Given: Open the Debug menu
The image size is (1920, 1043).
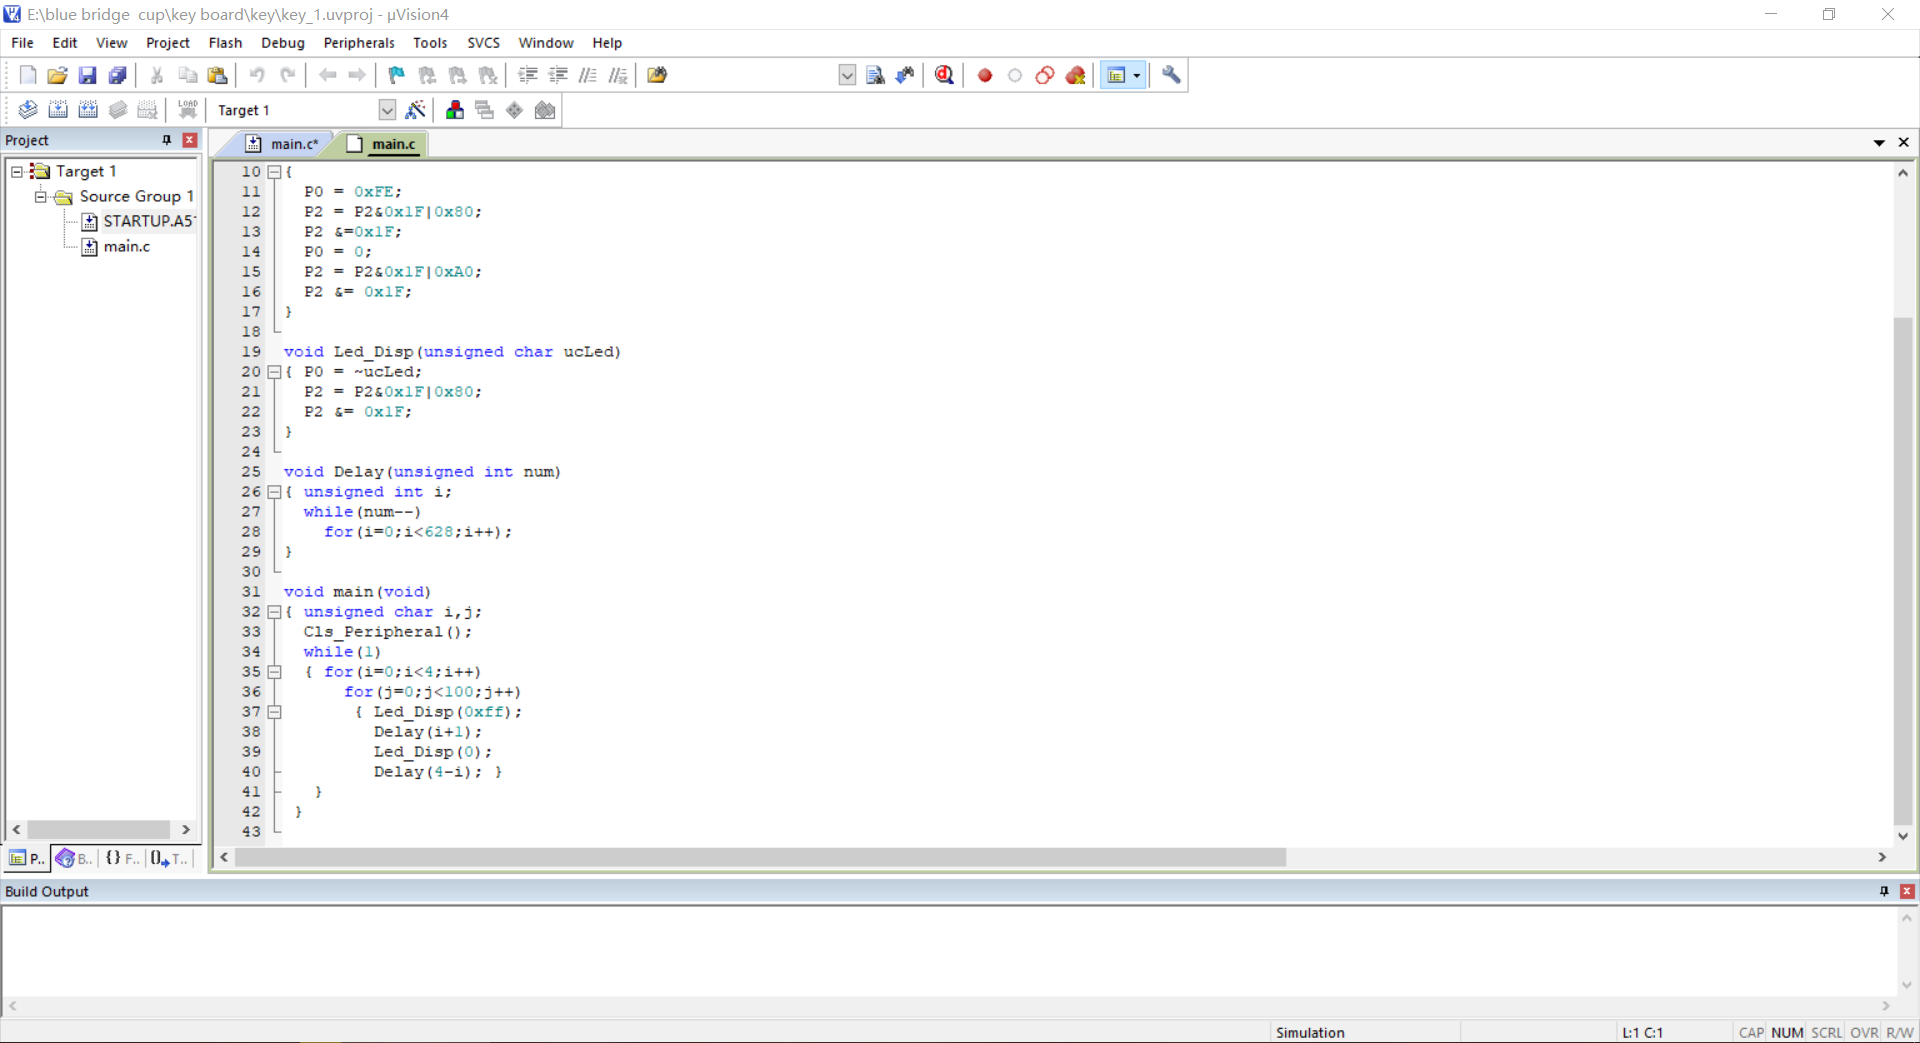Looking at the screenshot, I should pos(283,43).
